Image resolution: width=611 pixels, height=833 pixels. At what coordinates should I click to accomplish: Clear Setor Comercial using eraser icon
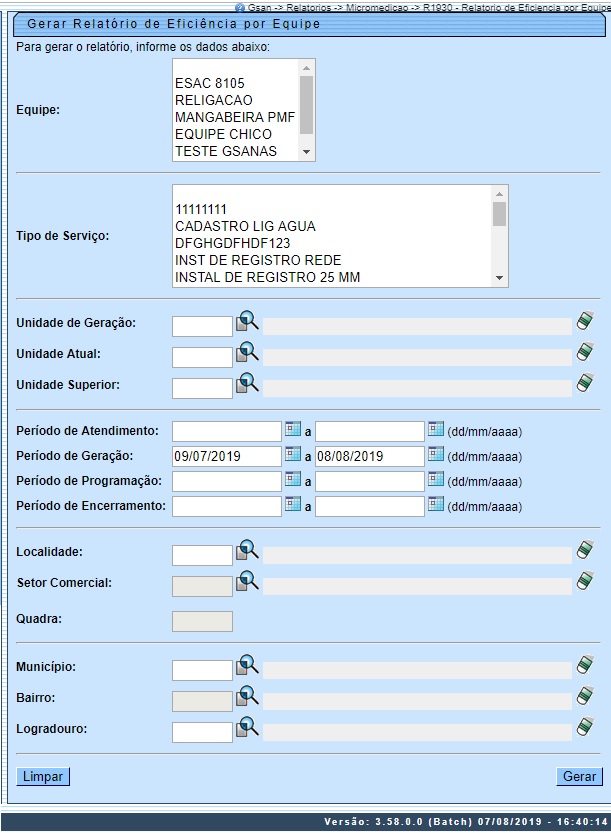(x=585, y=582)
